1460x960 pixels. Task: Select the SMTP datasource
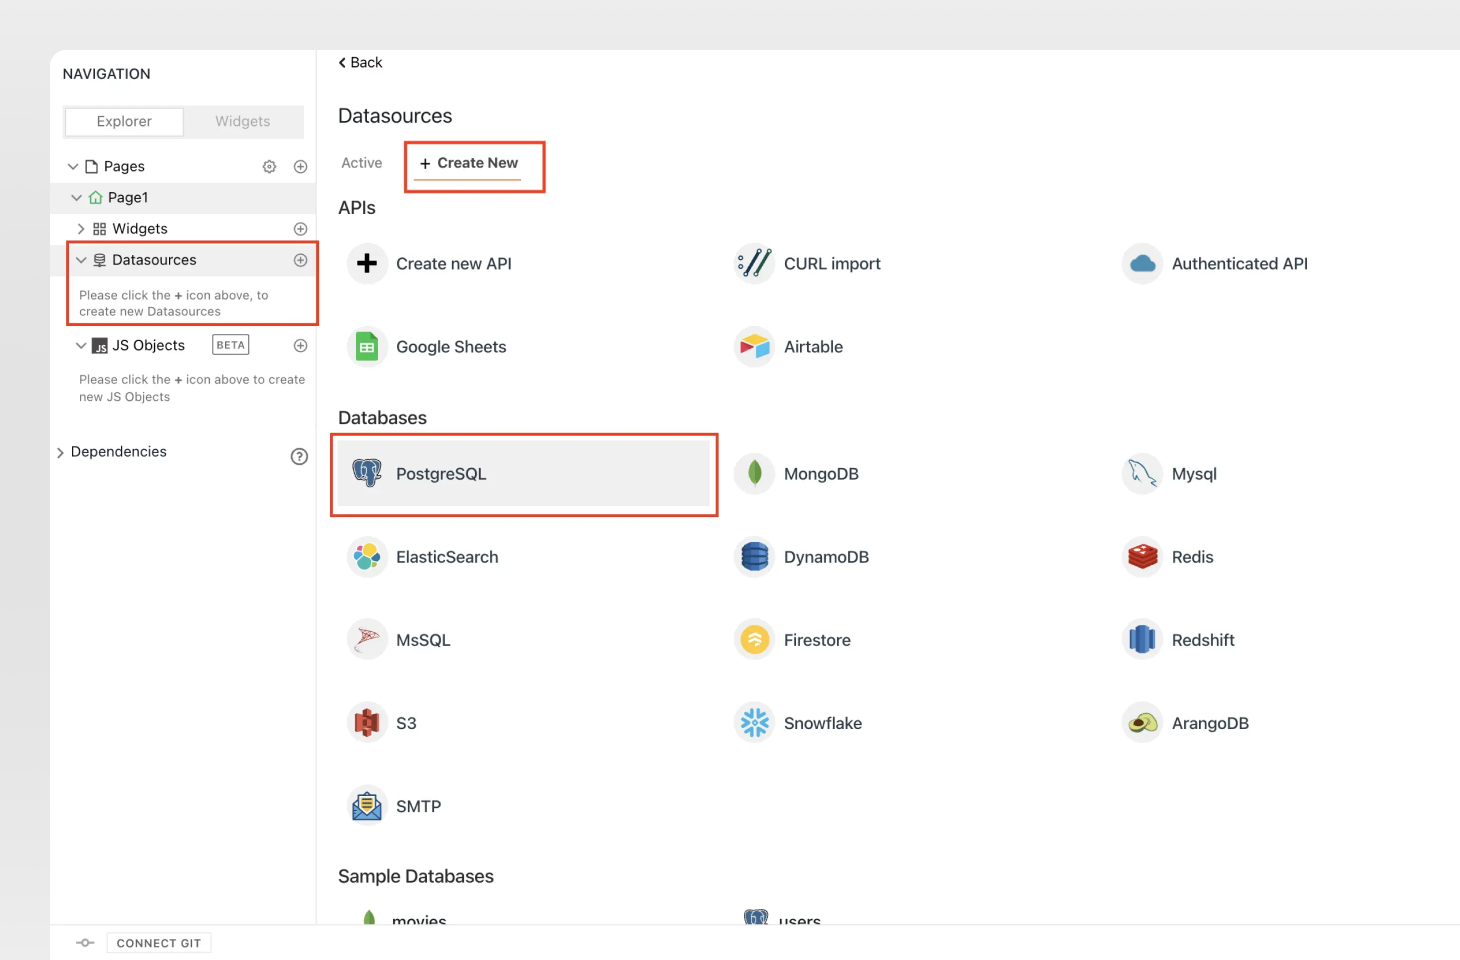point(418,805)
